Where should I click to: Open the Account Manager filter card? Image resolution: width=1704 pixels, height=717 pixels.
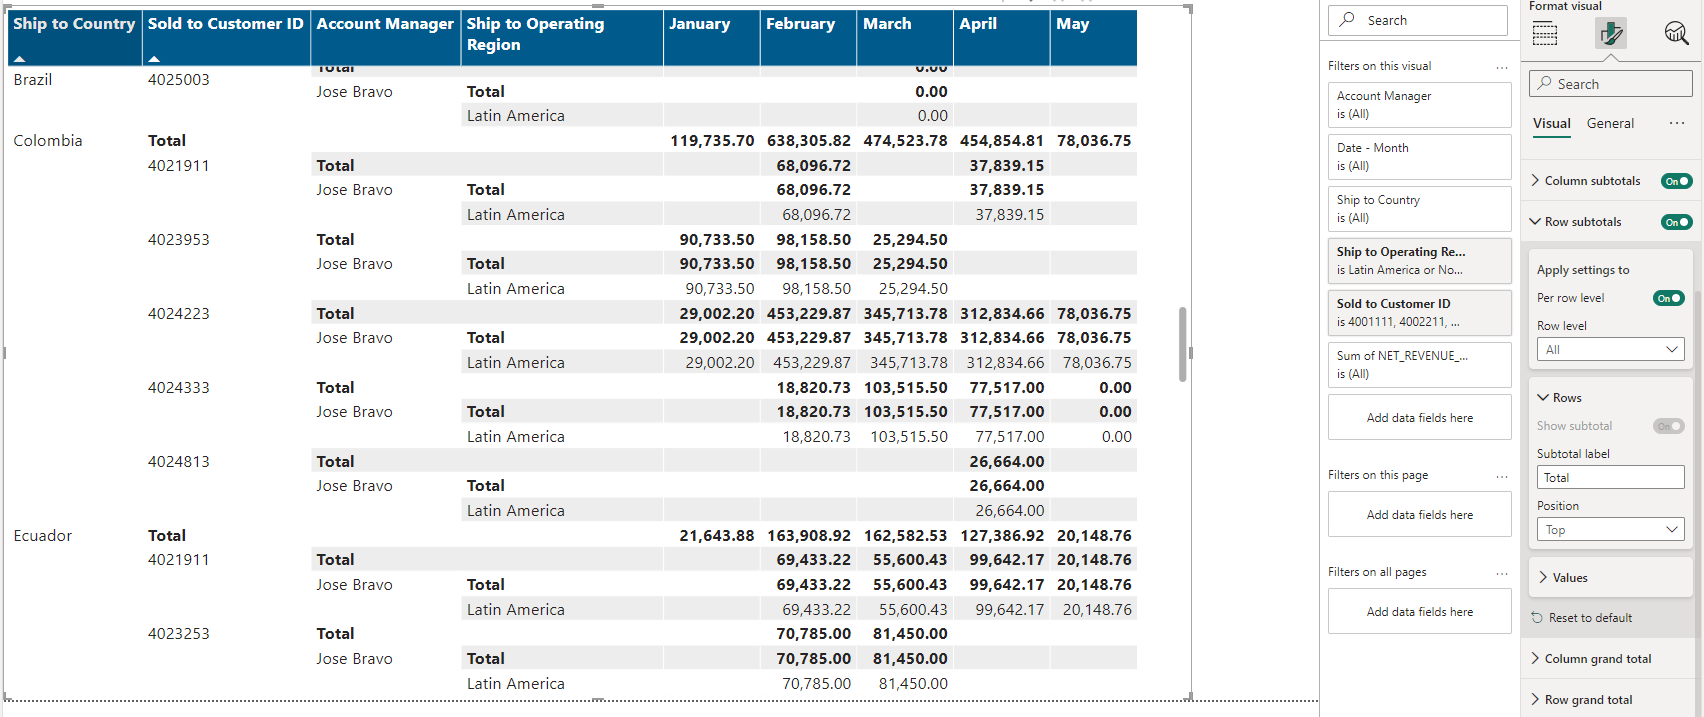(x=1419, y=105)
